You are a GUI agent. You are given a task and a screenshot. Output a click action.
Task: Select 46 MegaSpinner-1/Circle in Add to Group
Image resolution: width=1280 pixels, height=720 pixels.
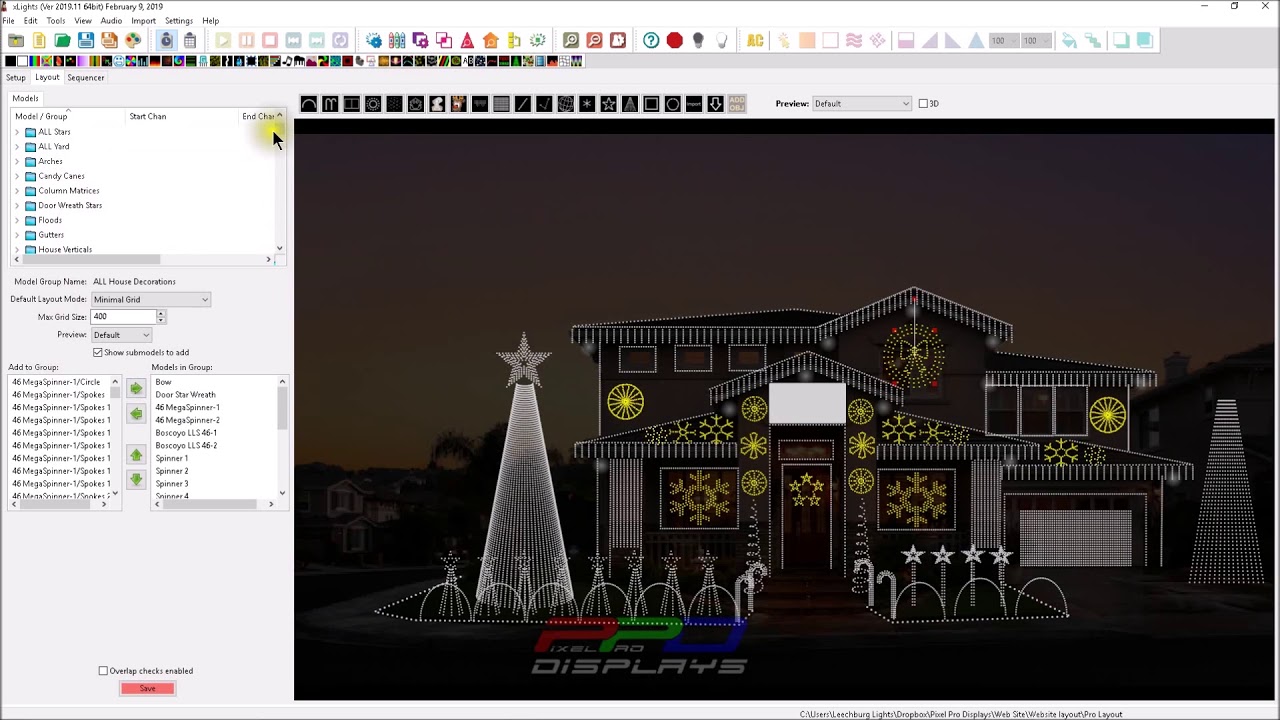click(56, 382)
